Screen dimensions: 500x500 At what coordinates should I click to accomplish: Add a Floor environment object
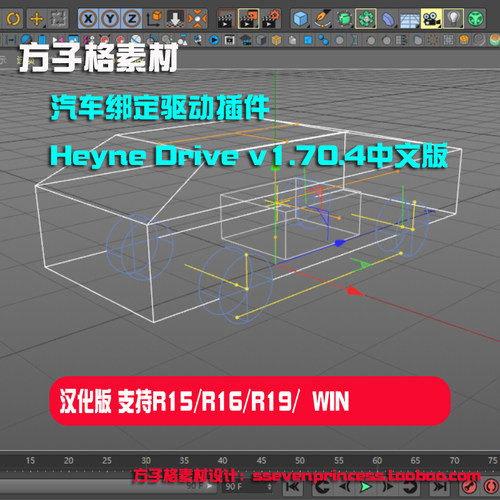[410, 19]
